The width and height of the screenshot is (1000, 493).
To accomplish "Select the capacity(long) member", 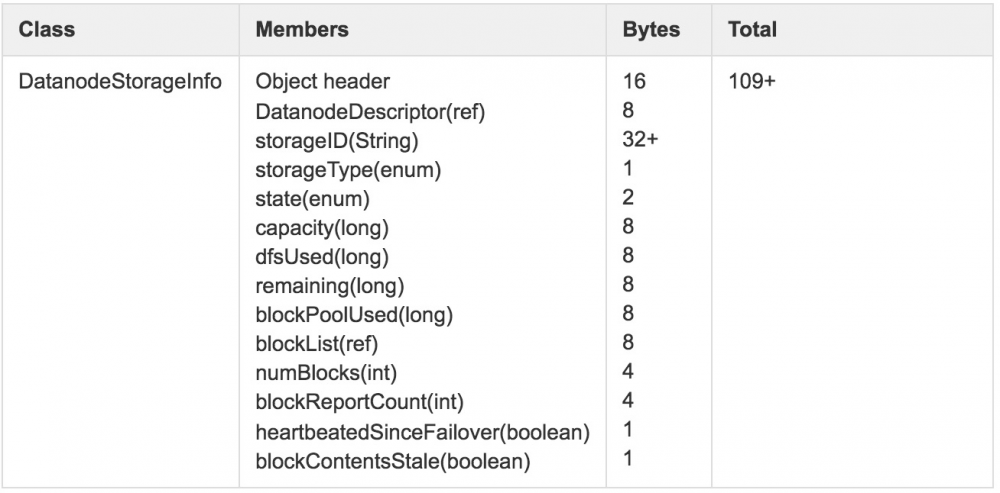I will click(322, 228).
